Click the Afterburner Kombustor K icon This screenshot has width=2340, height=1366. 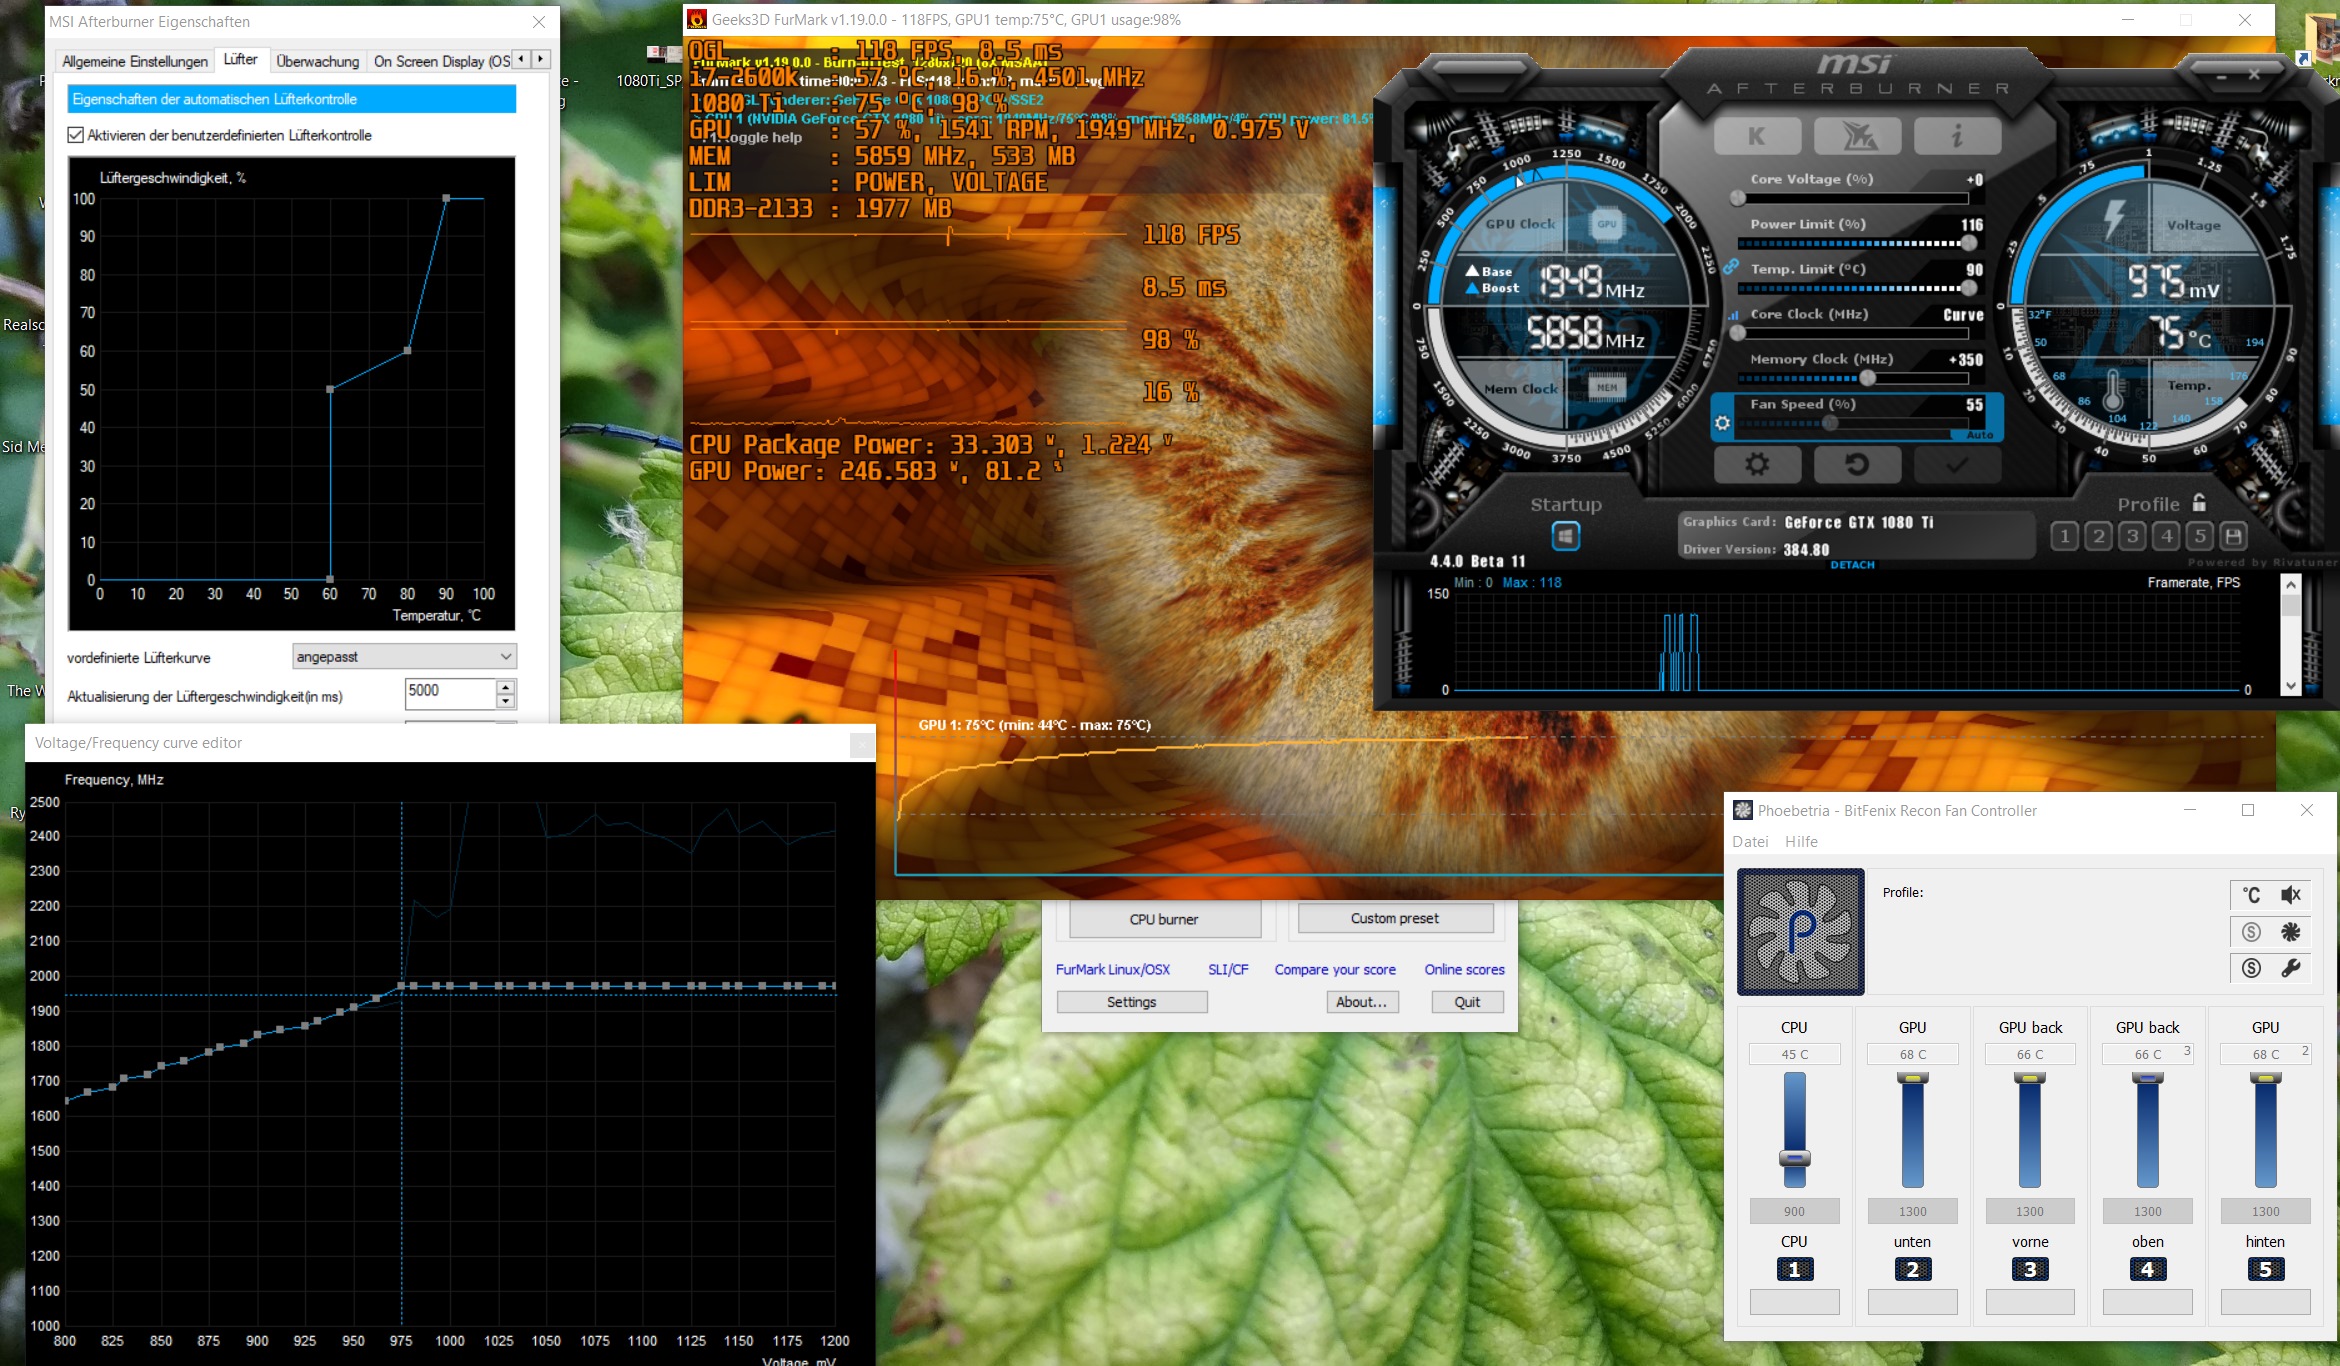(x=1757, y=137)
